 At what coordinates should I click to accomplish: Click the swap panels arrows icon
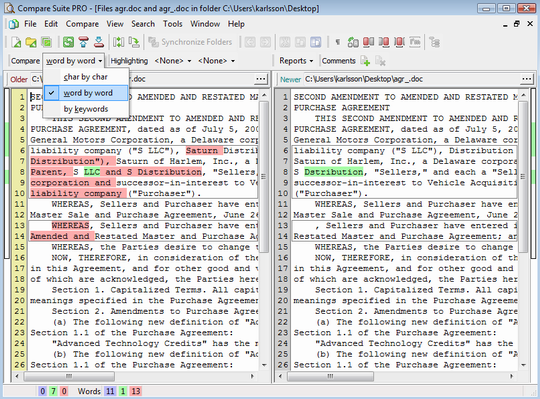(x=118, y=42)
